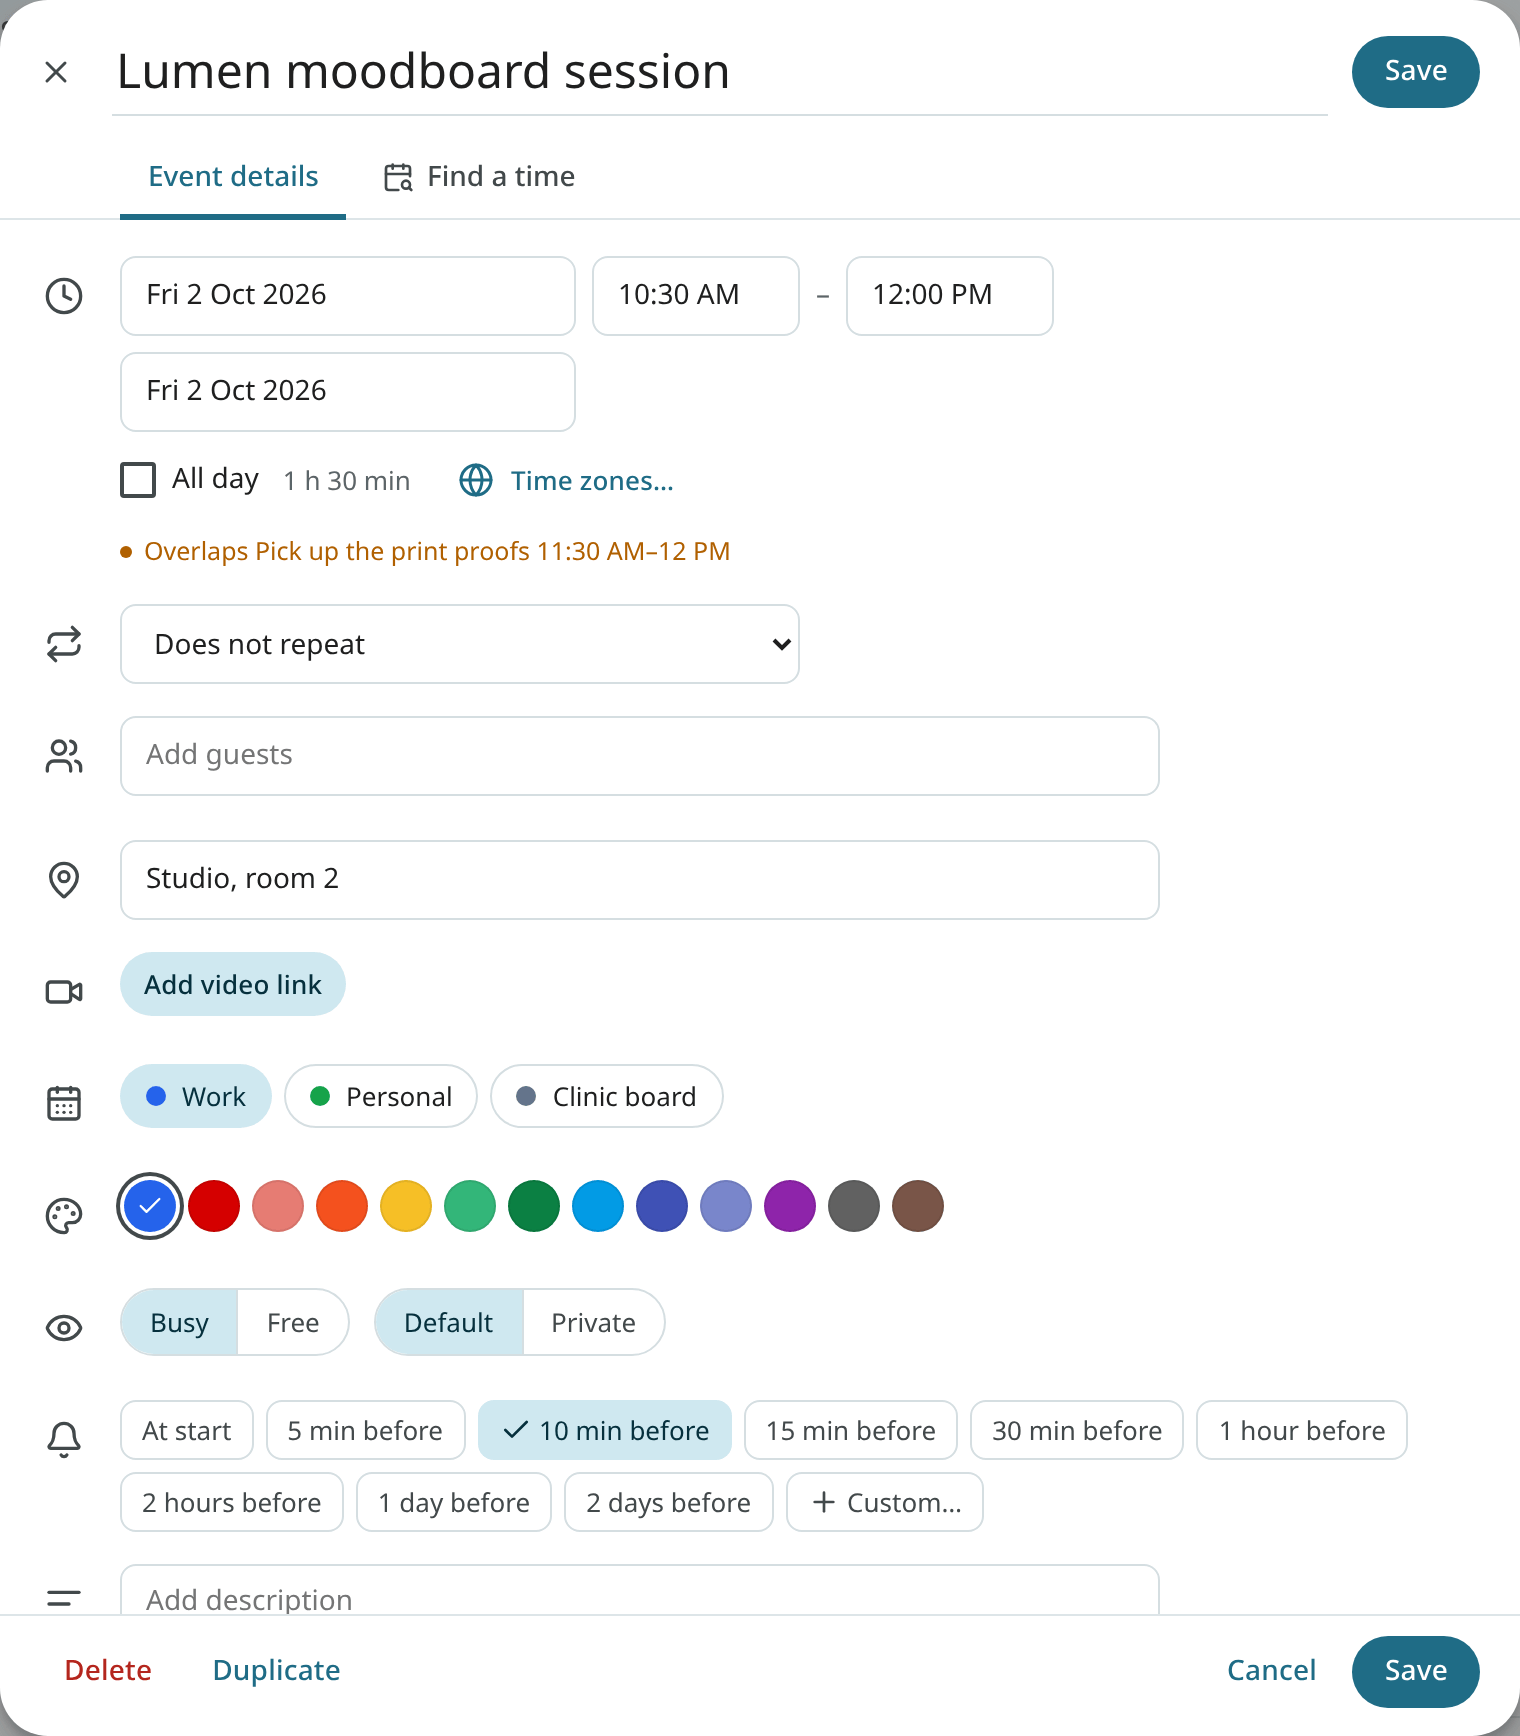This screenshot has height=1736, width=1520.
Task: Open the Time zones link
Action: pos(592,481)
